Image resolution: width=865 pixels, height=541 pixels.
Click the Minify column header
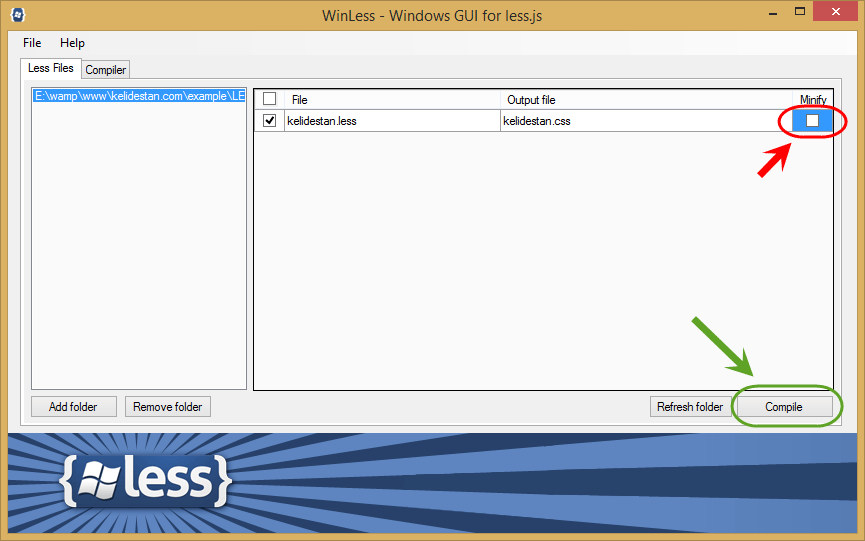(x=813, y=100)
